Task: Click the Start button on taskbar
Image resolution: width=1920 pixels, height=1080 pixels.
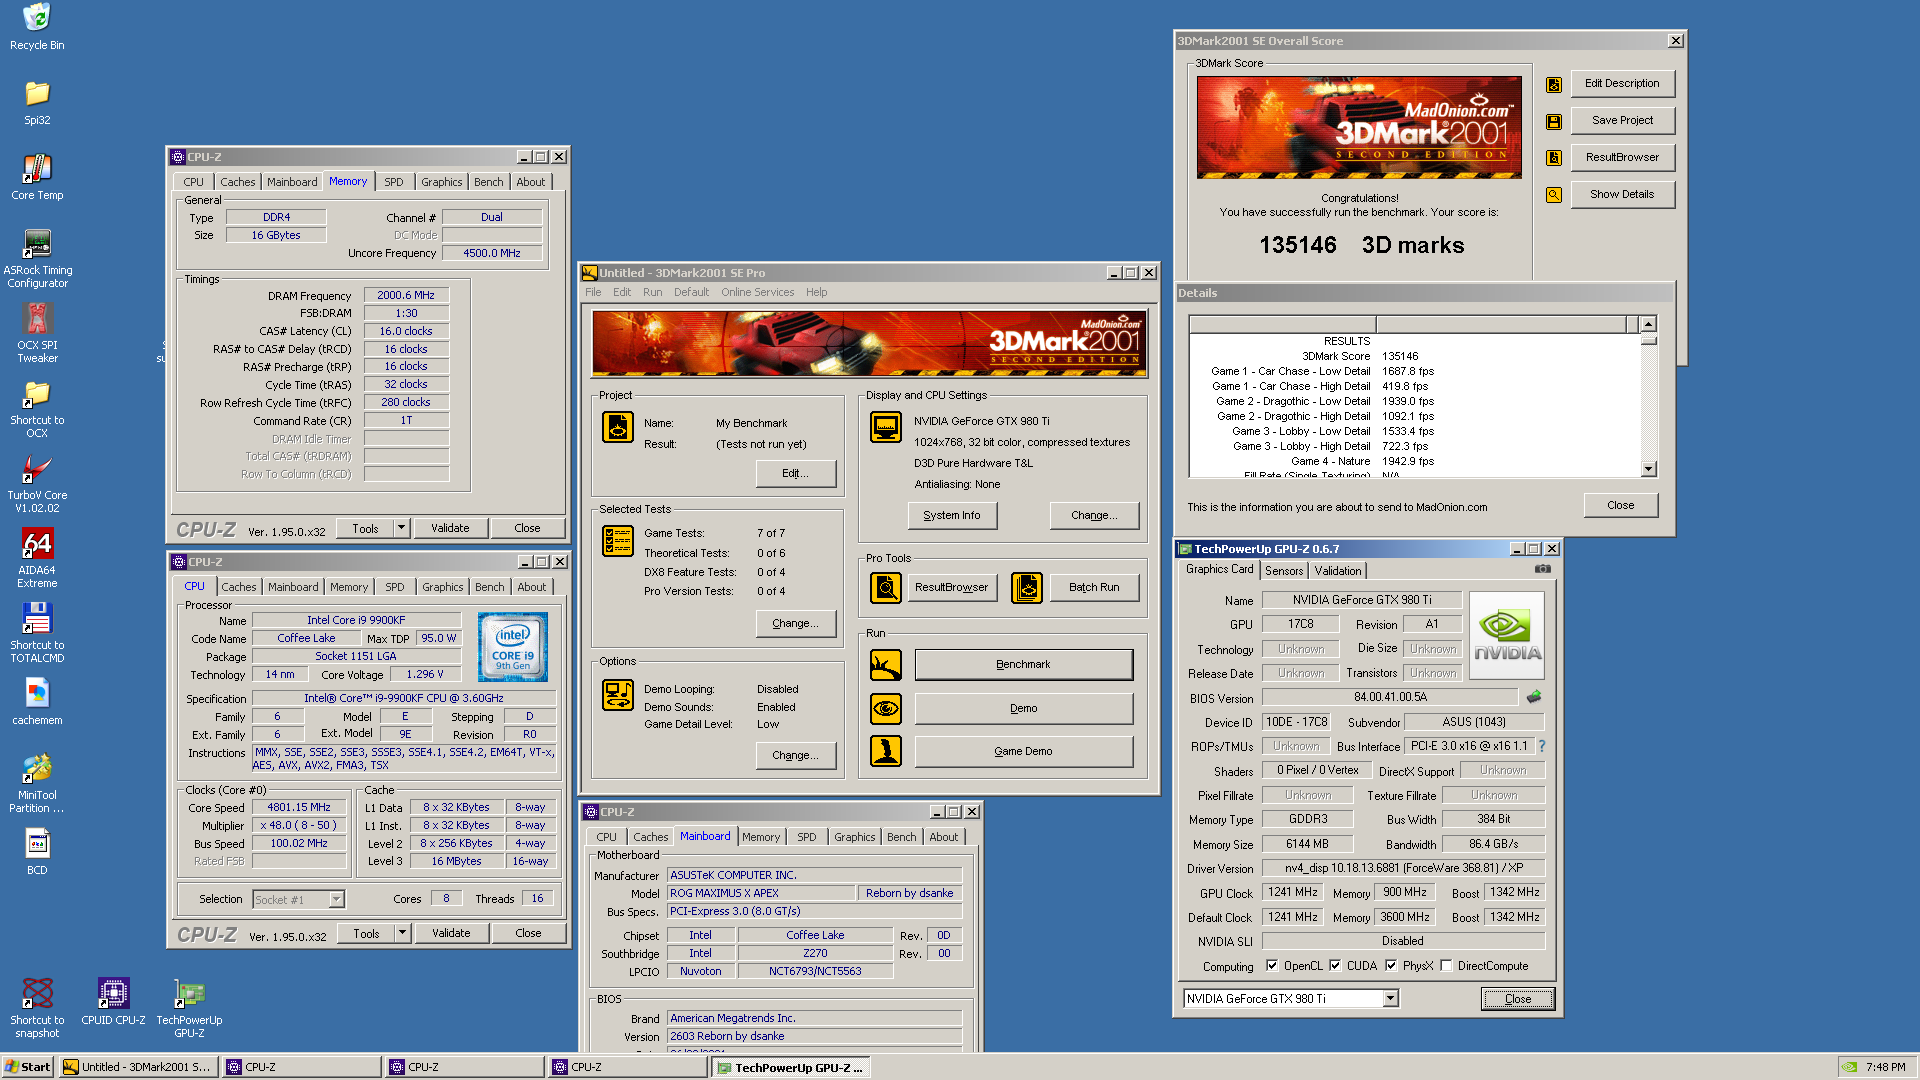Action: (28, 1067)
